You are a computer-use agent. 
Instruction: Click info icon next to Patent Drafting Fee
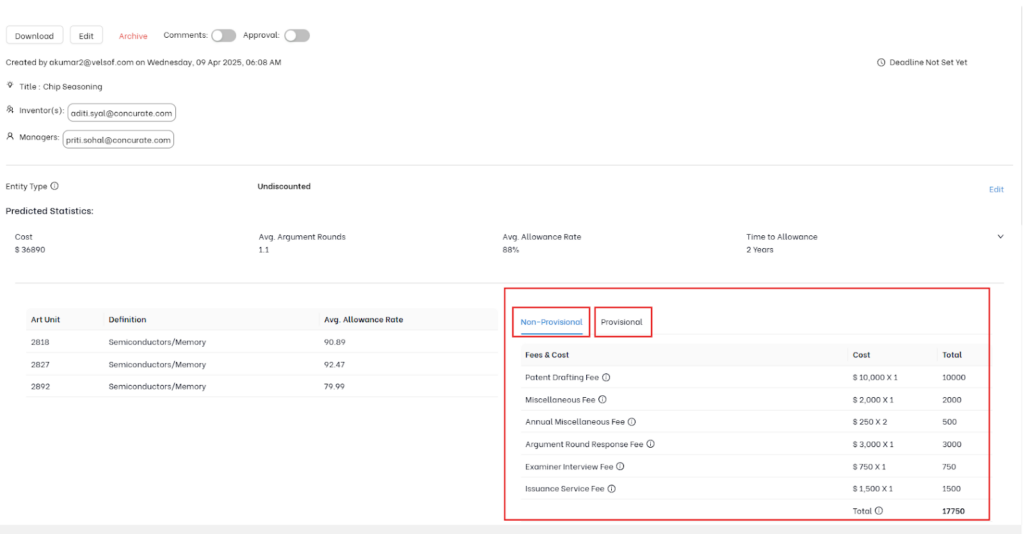tap(606, 377)
